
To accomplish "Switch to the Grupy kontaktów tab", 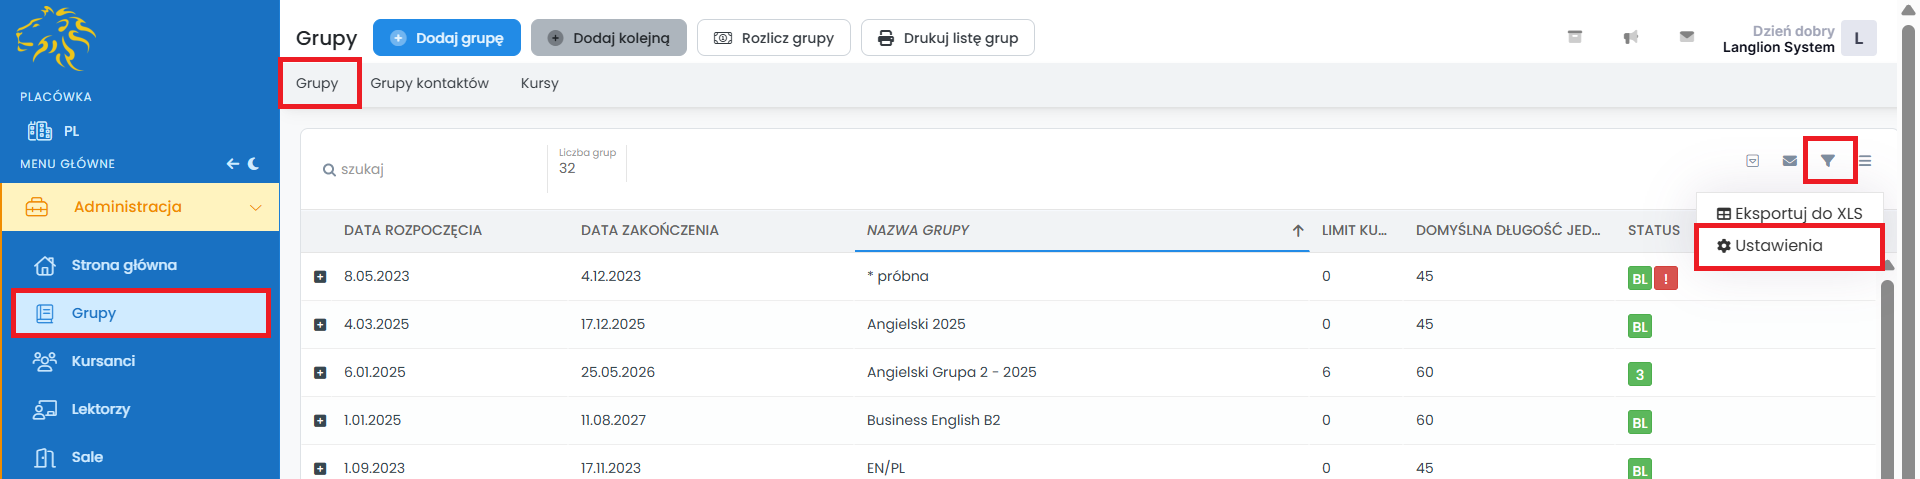I will [x=429, y=83].
